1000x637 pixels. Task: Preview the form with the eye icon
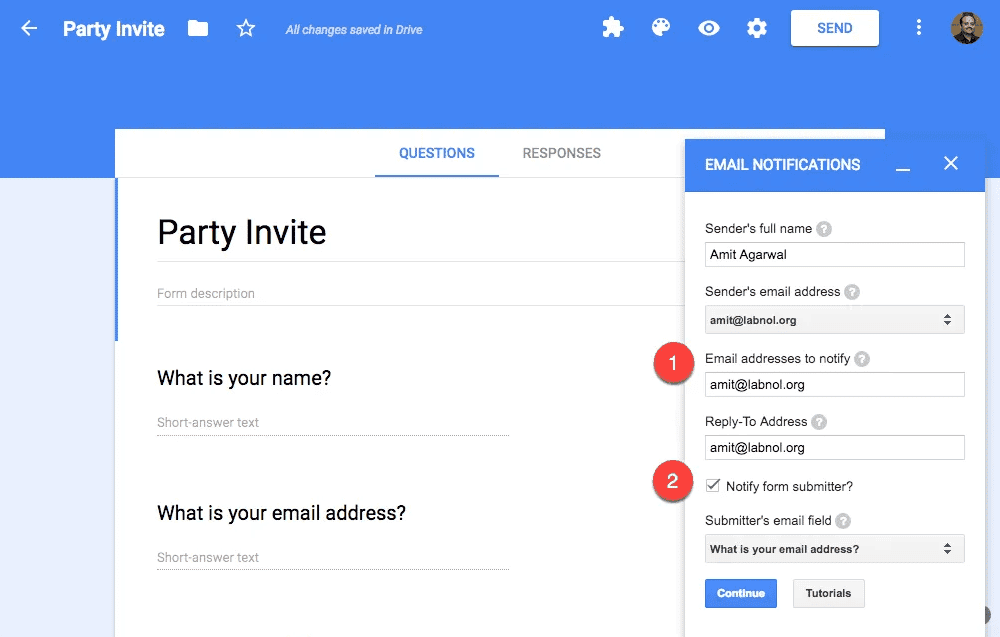(709, 28)
